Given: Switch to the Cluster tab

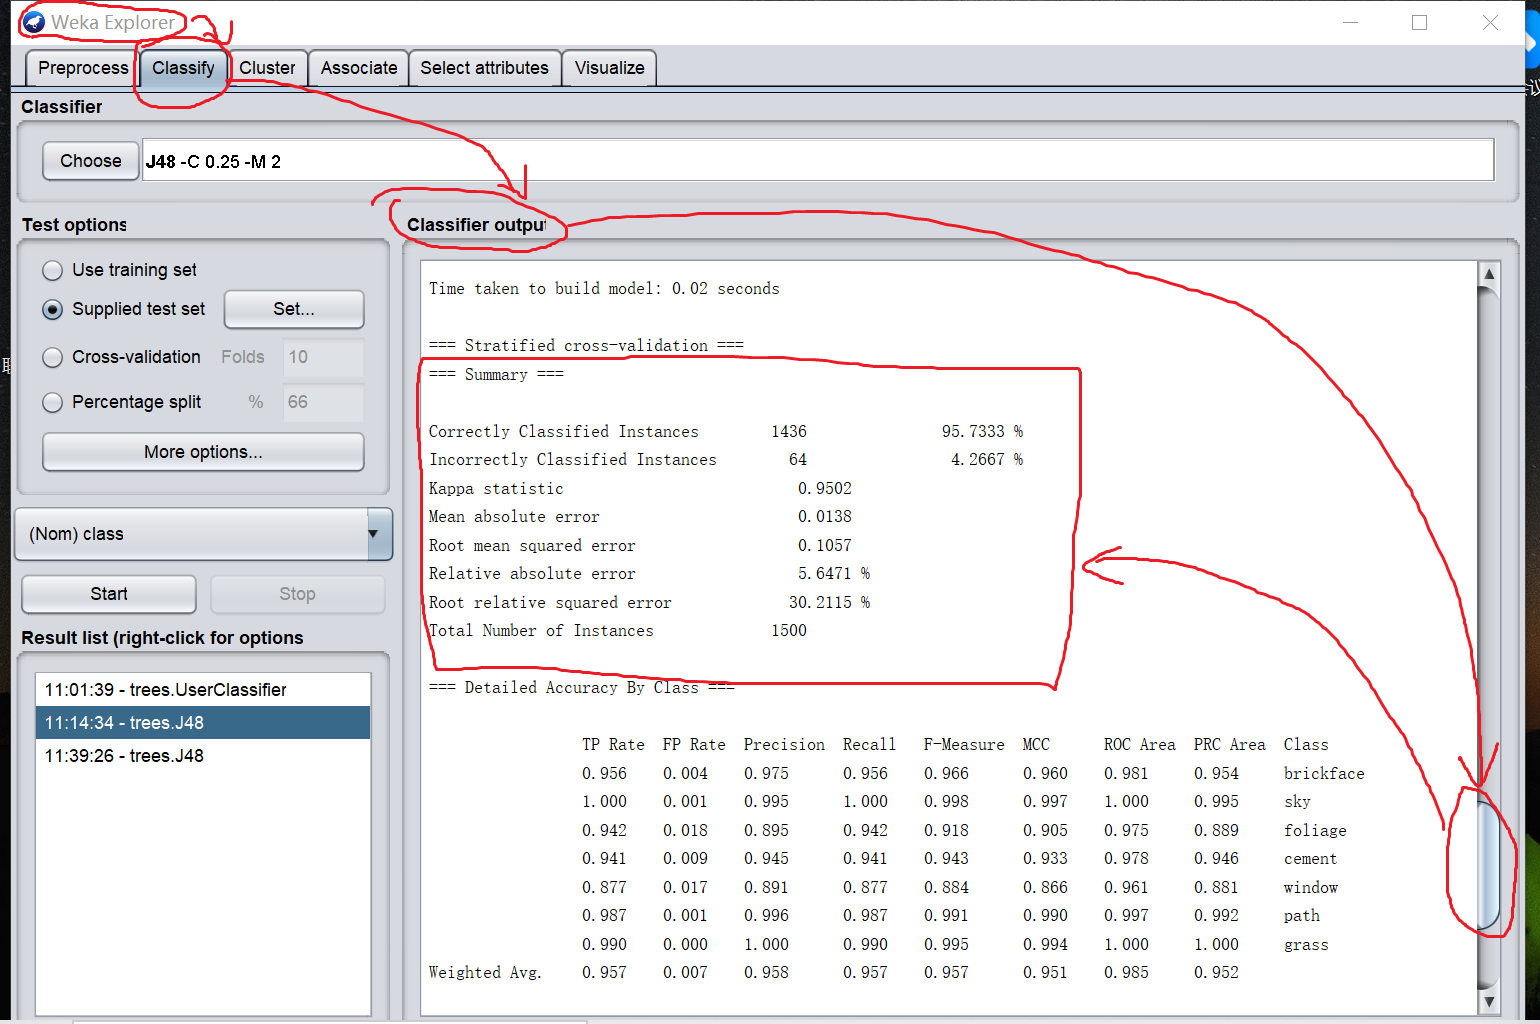Looking at the screenshot, I should tap(267, 68).
